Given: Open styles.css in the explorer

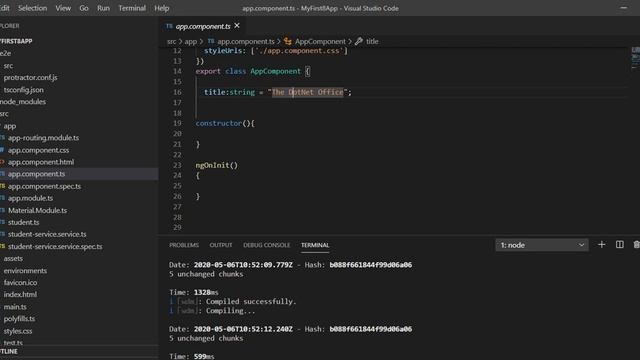Looking at the screenshot, I should point(18,331).
